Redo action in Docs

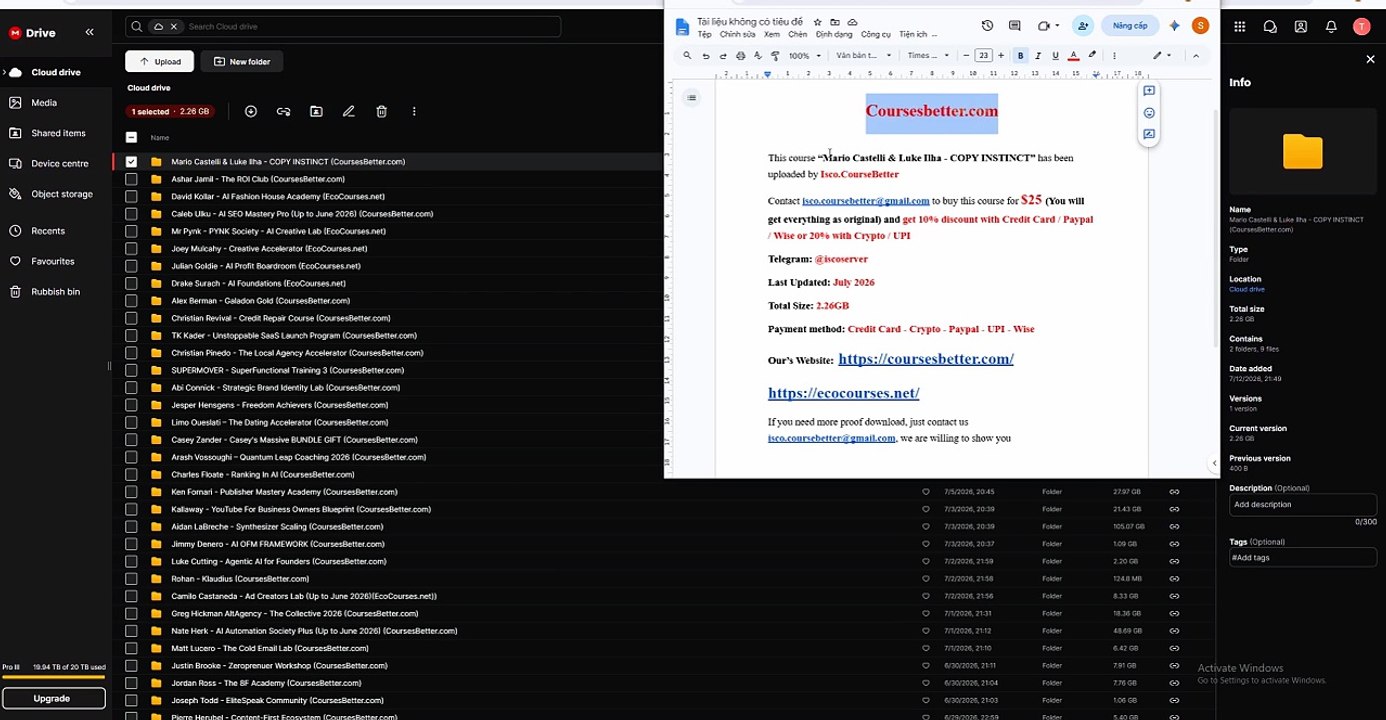[723, 56]
